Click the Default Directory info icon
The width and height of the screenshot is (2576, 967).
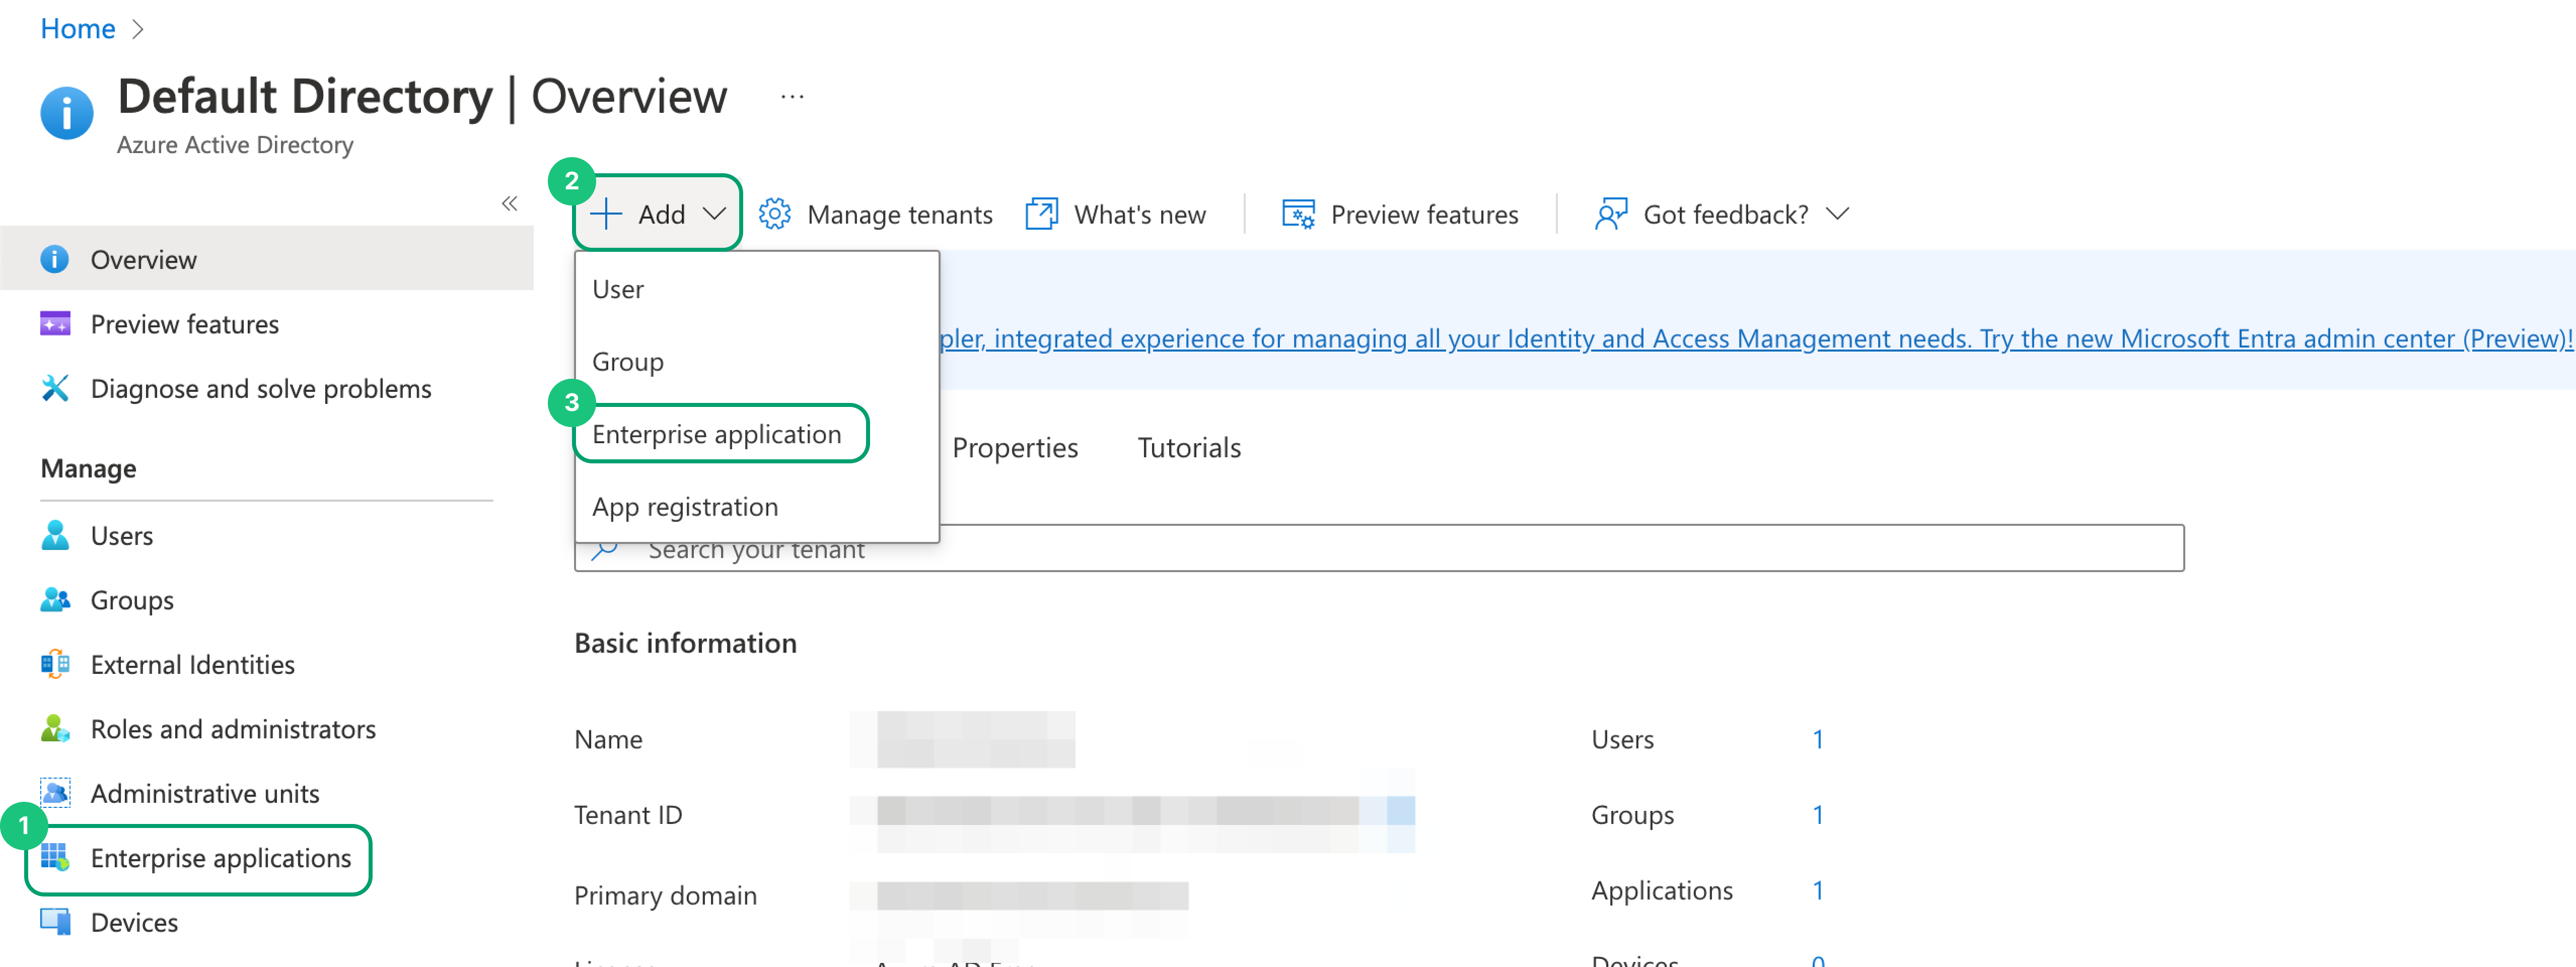pyautogui.click(x=66, y=112)
